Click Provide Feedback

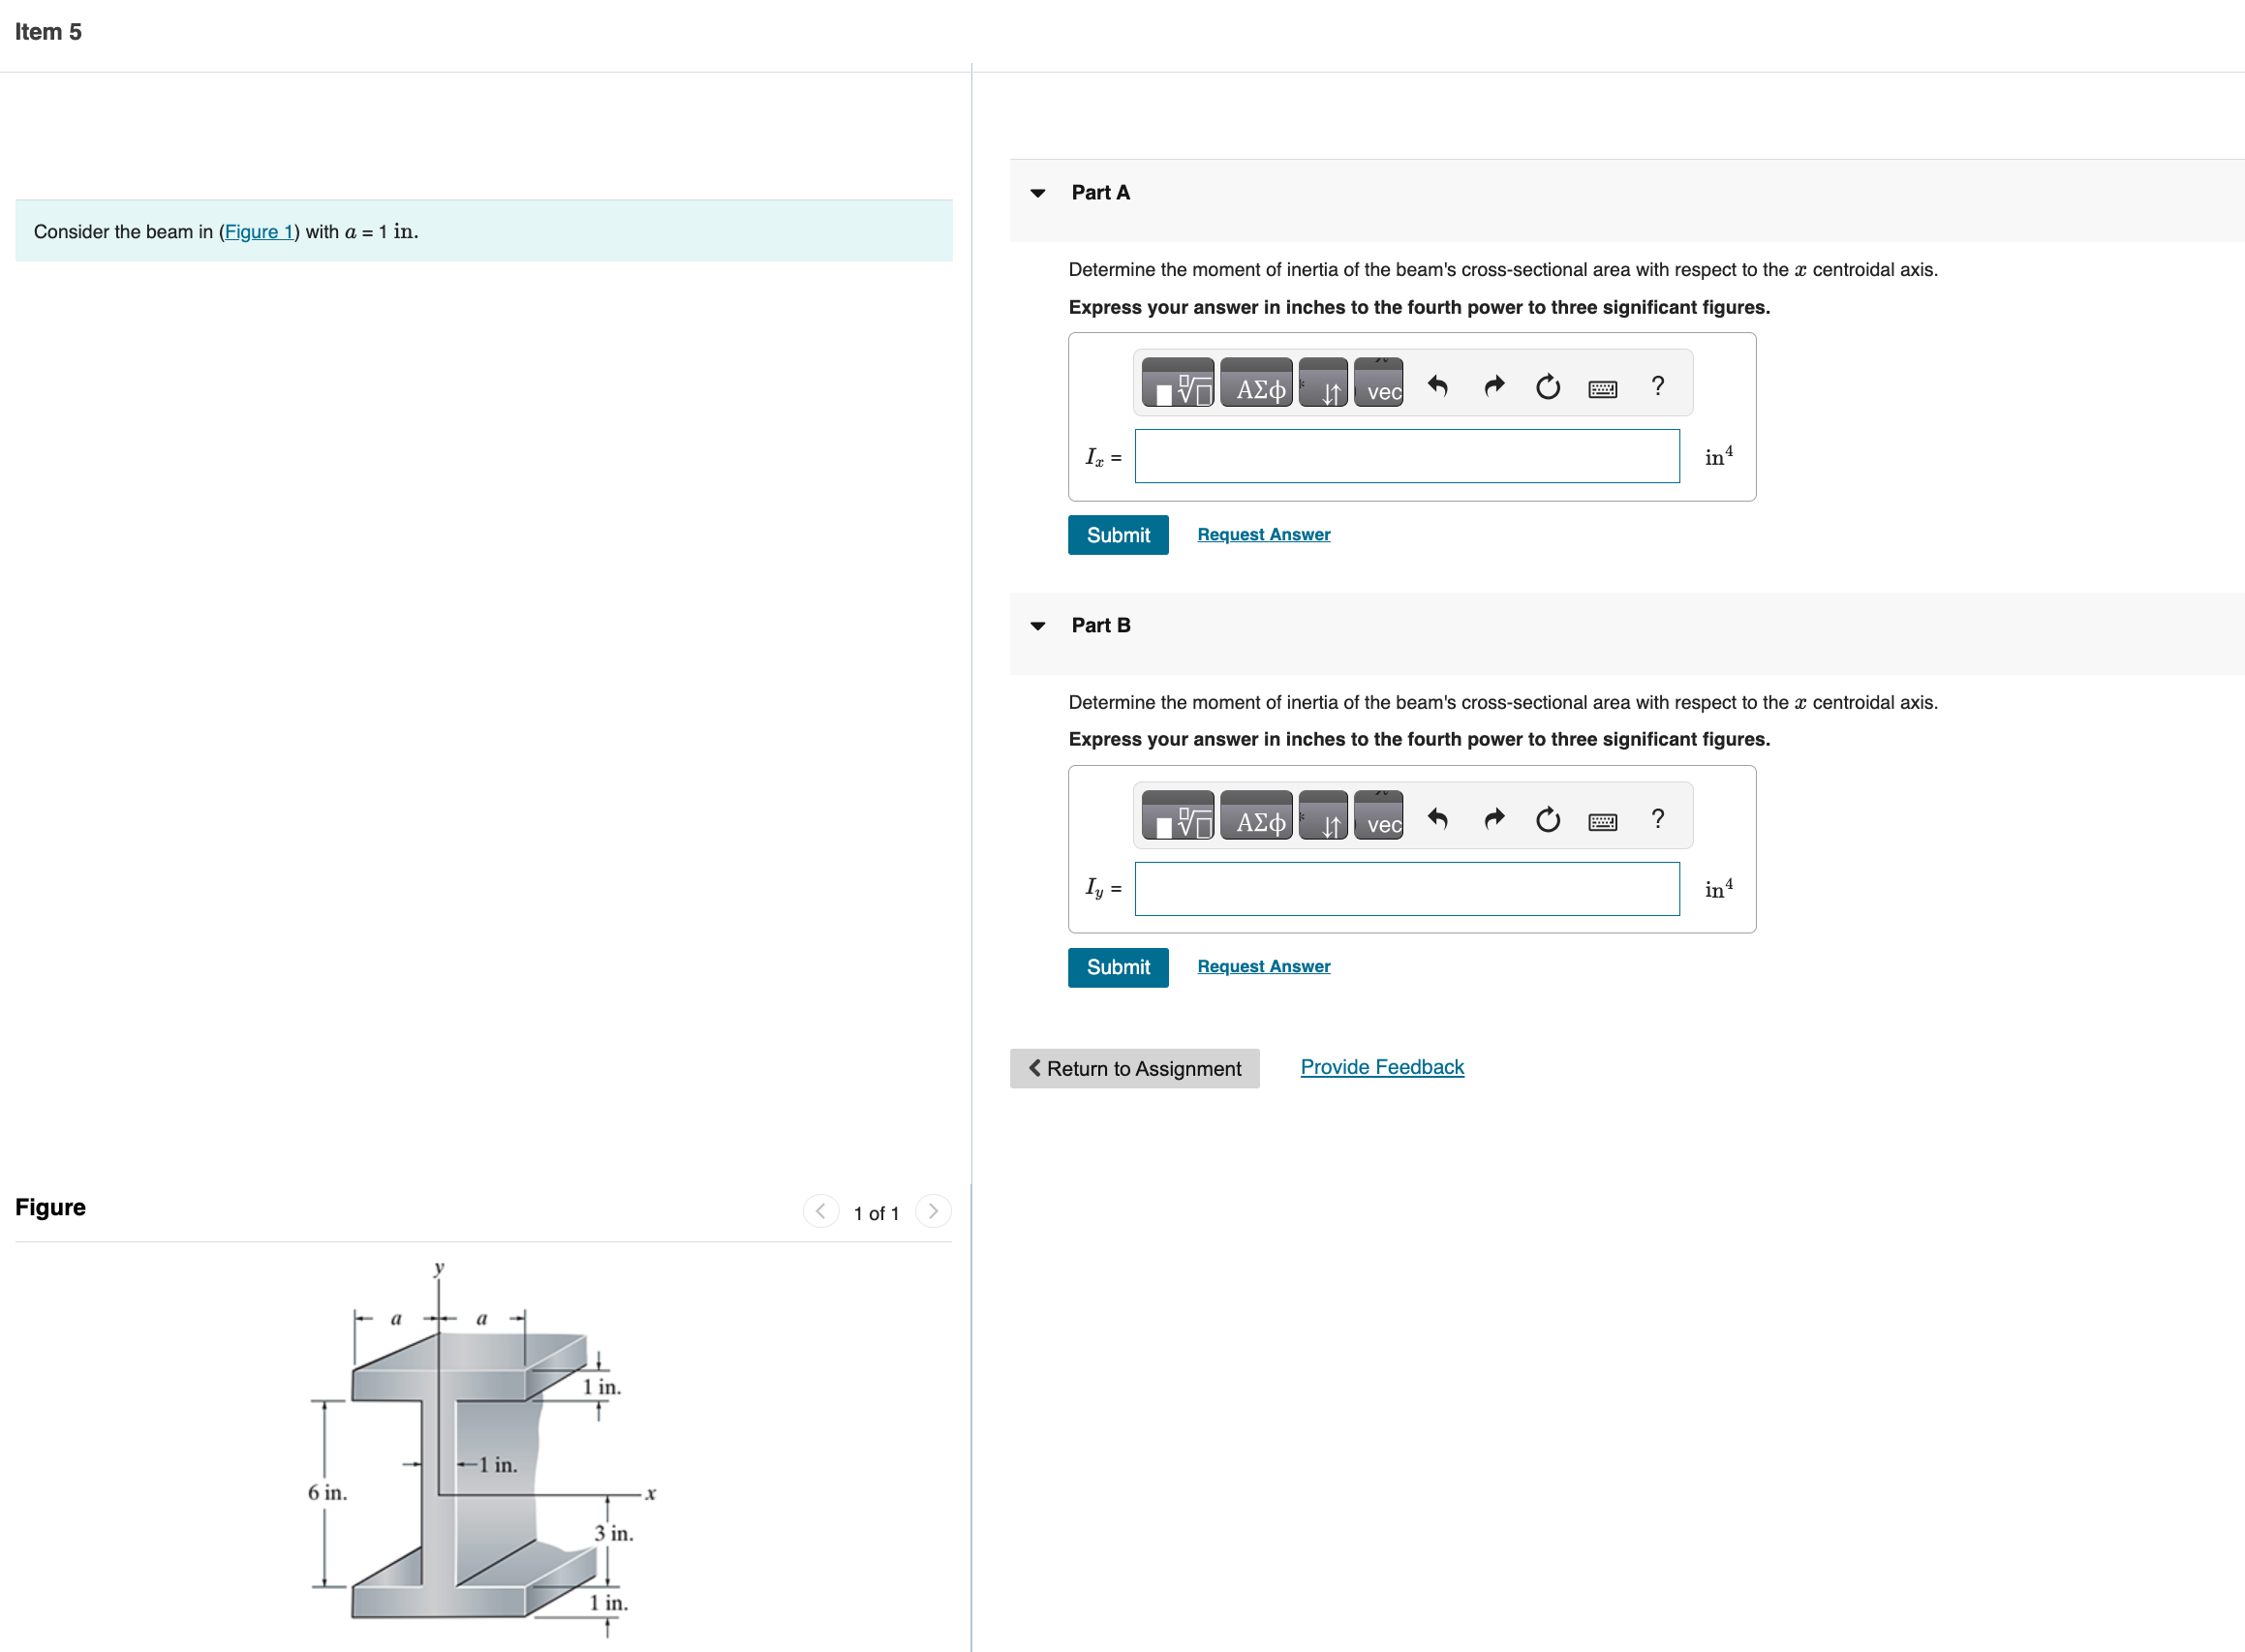click(x=1381, y=1066)
